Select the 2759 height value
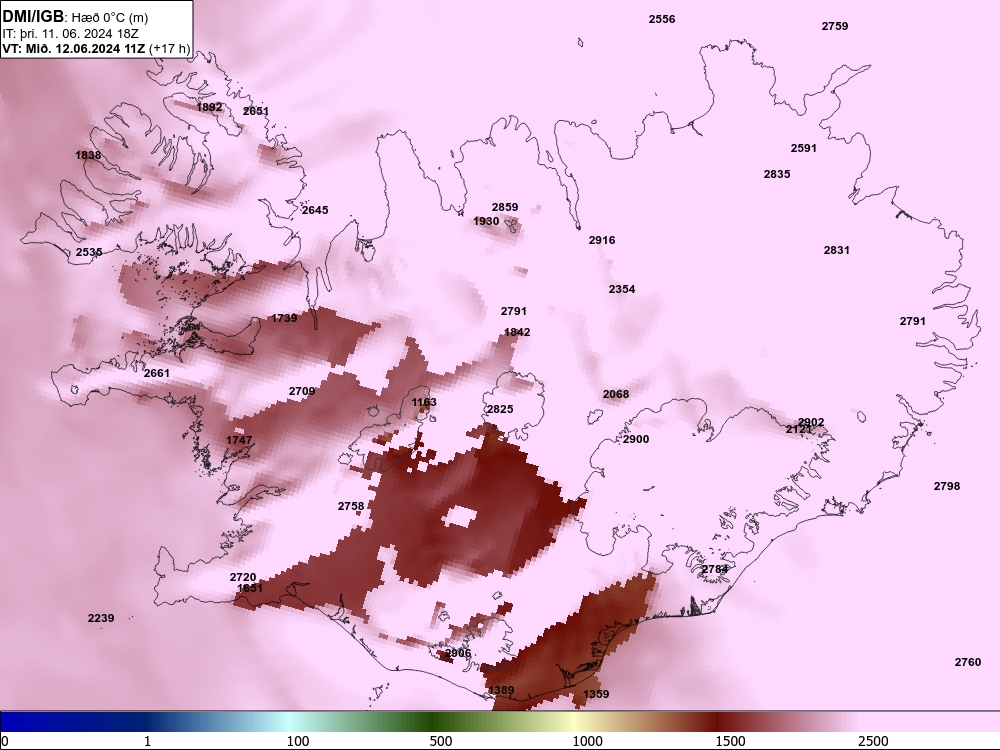The height and width of the screenshot is (750, 1000). point(835,26)
